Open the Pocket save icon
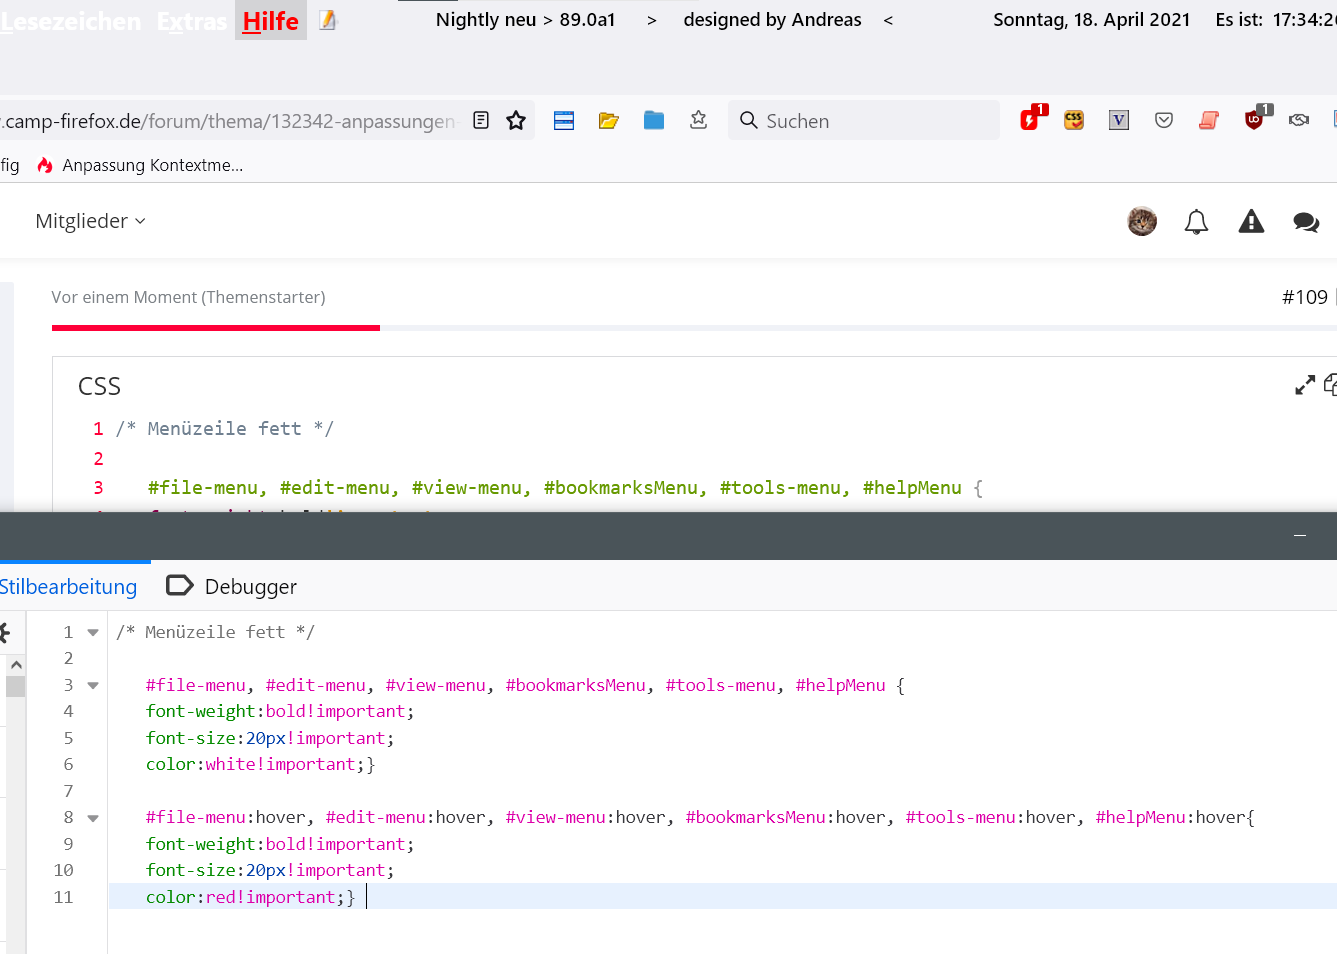1337x954 pixels. pyautogui.click(x=1164, y=121)
